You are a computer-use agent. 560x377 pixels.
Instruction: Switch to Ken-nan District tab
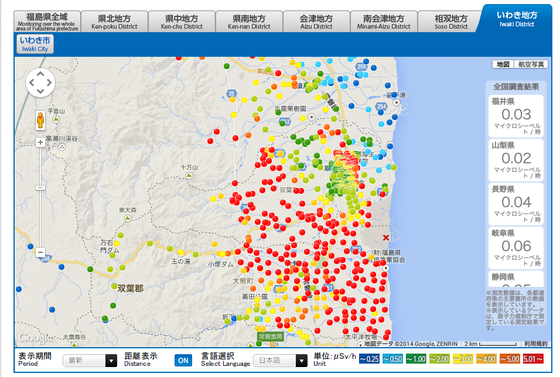click(249, 21)
